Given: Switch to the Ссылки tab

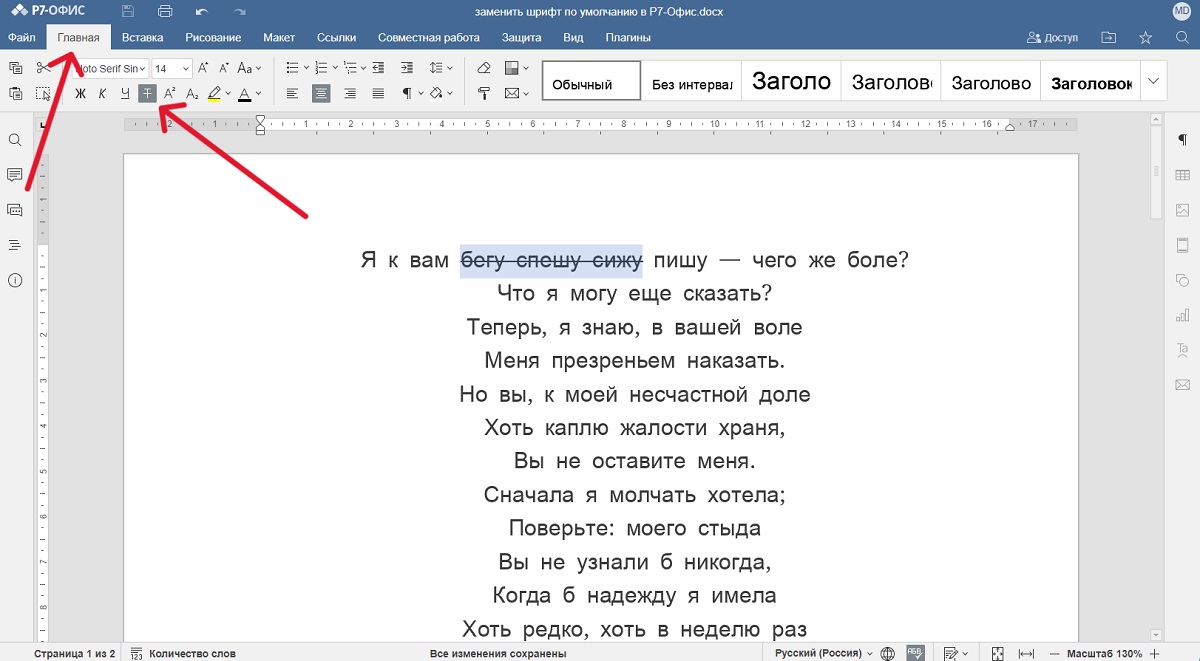Looking at the screenshot, I should [336, 38].
